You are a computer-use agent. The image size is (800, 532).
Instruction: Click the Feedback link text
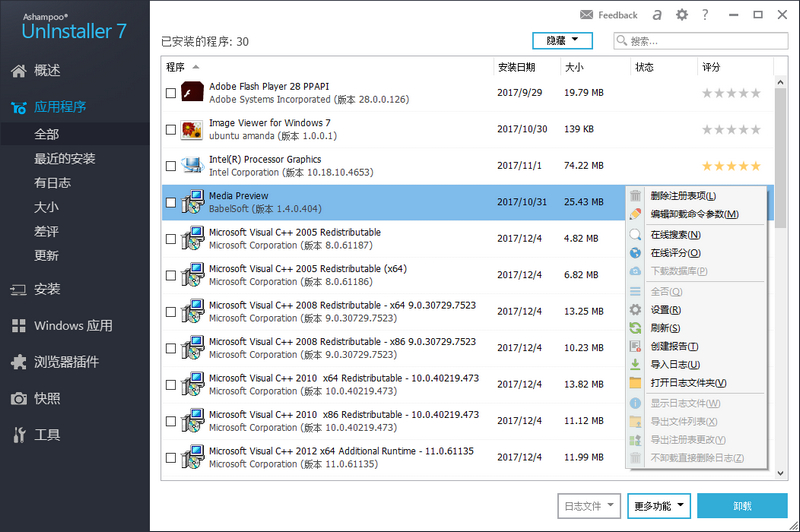click(618, 15)
